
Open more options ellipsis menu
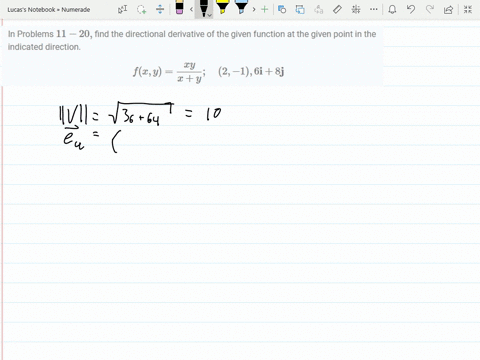coord(374,9)
